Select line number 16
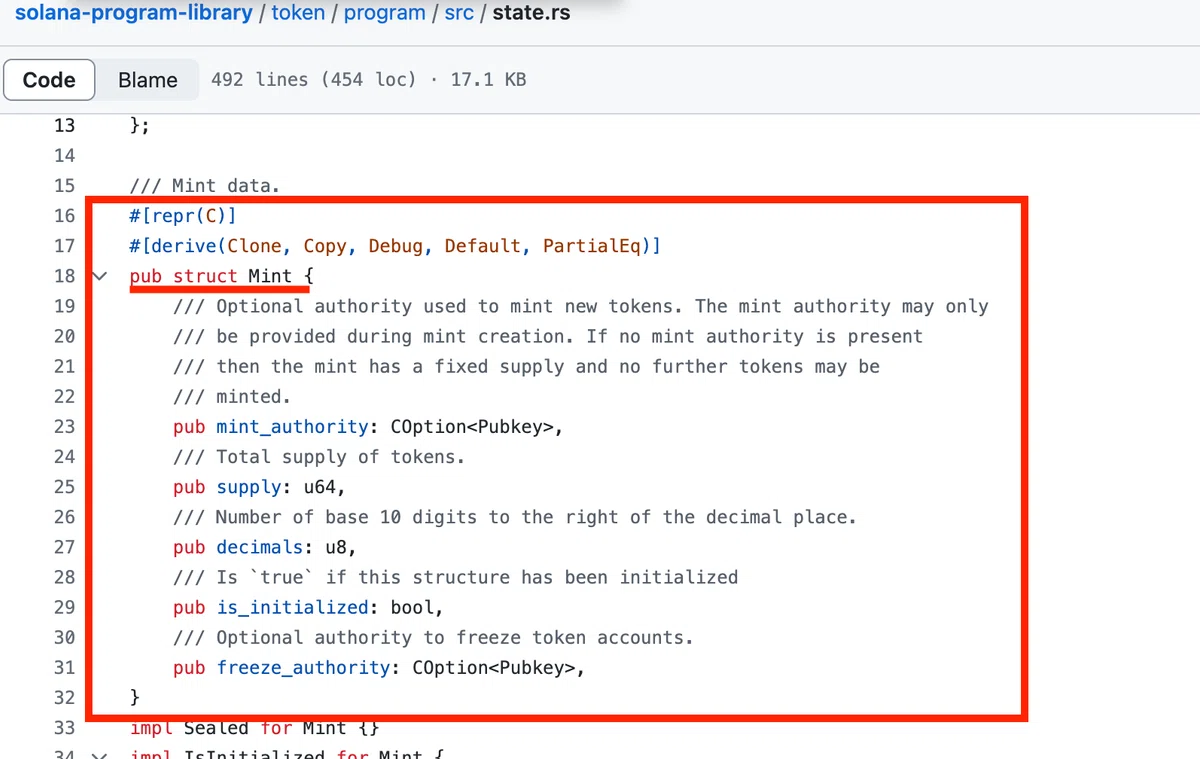 64,215
